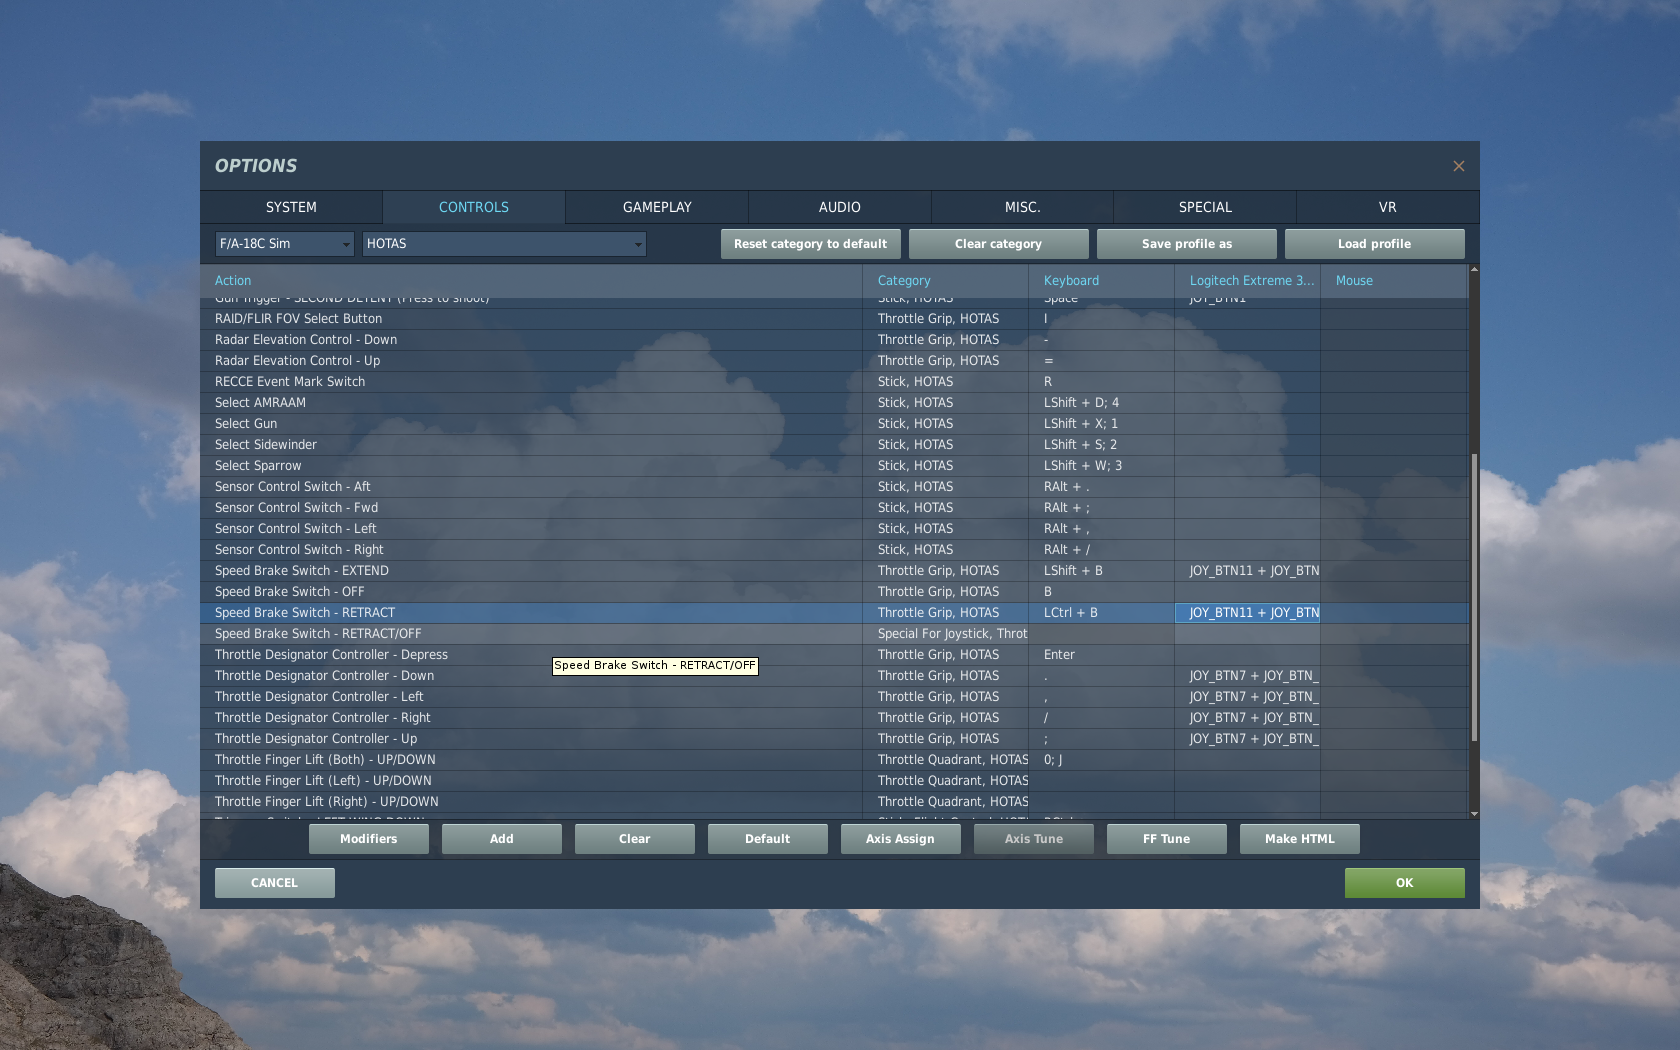Close the Options dialog with X
Screen dimensions: 1680x1050
pos(1458,166)
